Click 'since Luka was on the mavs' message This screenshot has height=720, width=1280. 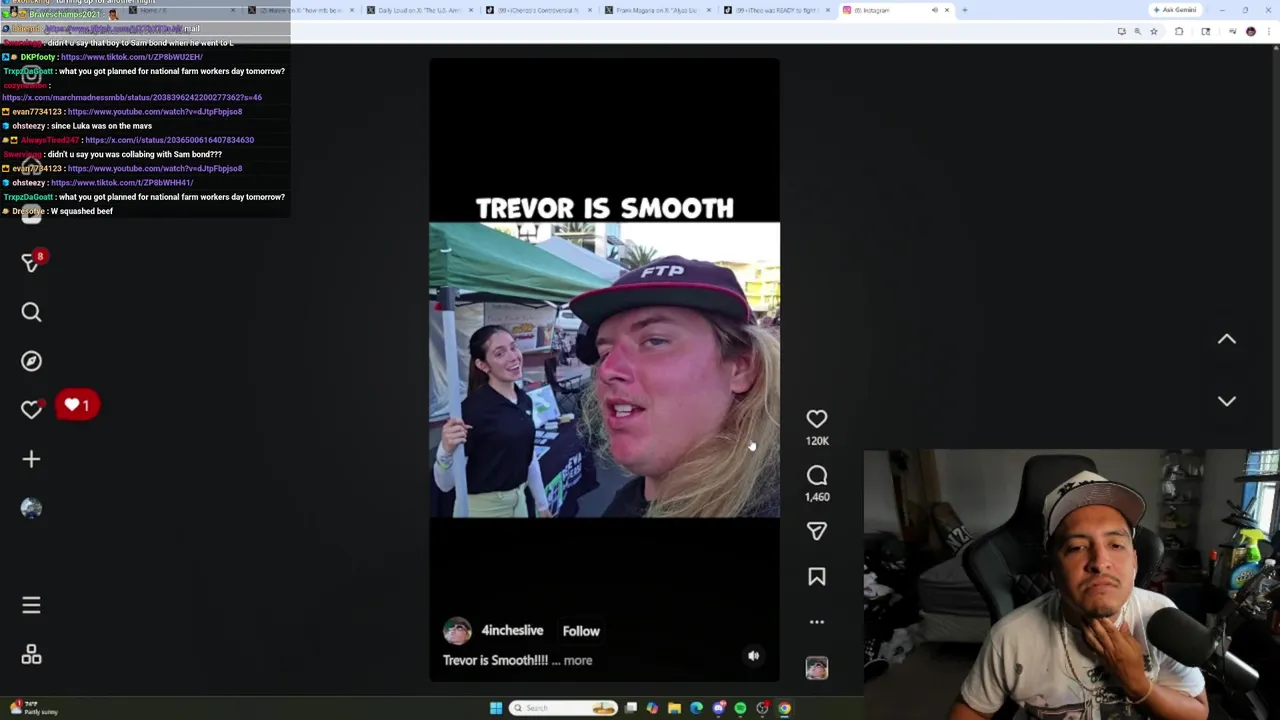pos(101,126)
